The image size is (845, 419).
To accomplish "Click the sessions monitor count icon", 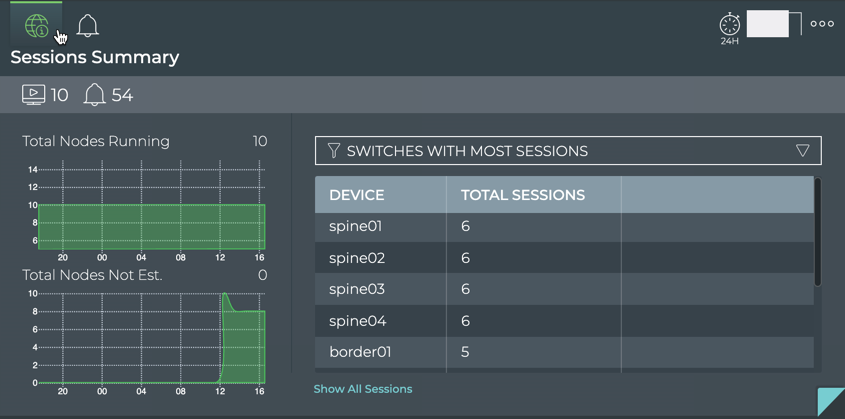I will [x=33, y=95].
